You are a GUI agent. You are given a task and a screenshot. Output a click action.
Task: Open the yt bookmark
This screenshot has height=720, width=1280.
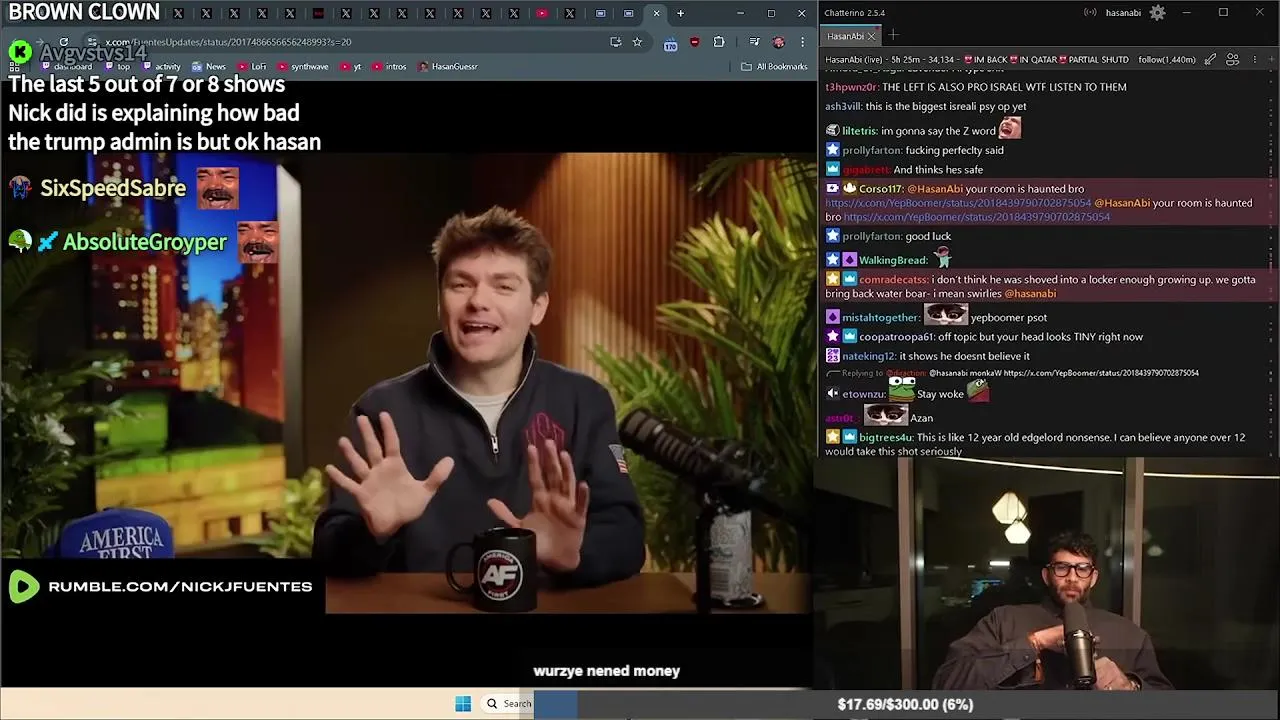click(351, 67)
